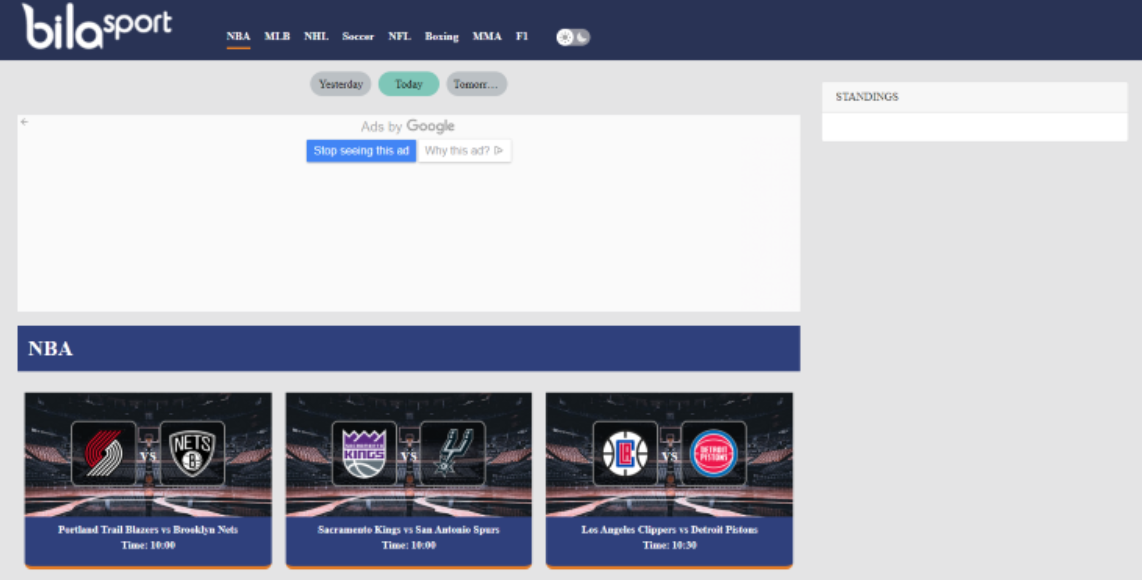This screenshot has height=580, width=1142.
Task: Click Time: 10:30 under Clippers vs Pistons
Action: (669, 545)
